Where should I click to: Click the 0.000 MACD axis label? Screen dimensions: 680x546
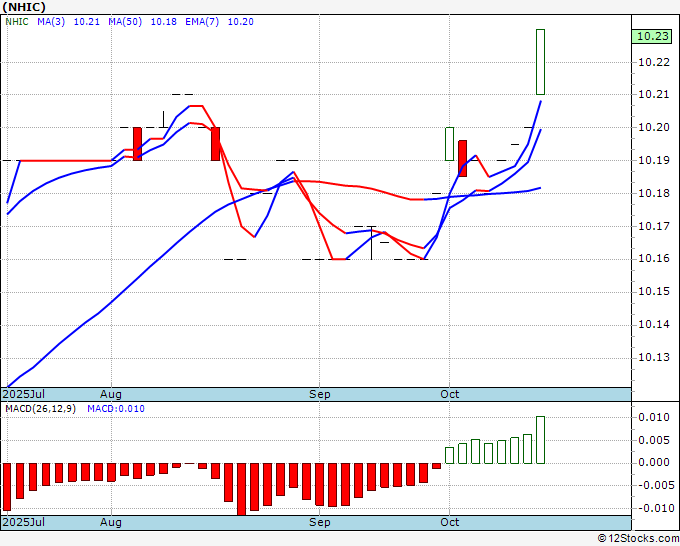pos(654,463)
